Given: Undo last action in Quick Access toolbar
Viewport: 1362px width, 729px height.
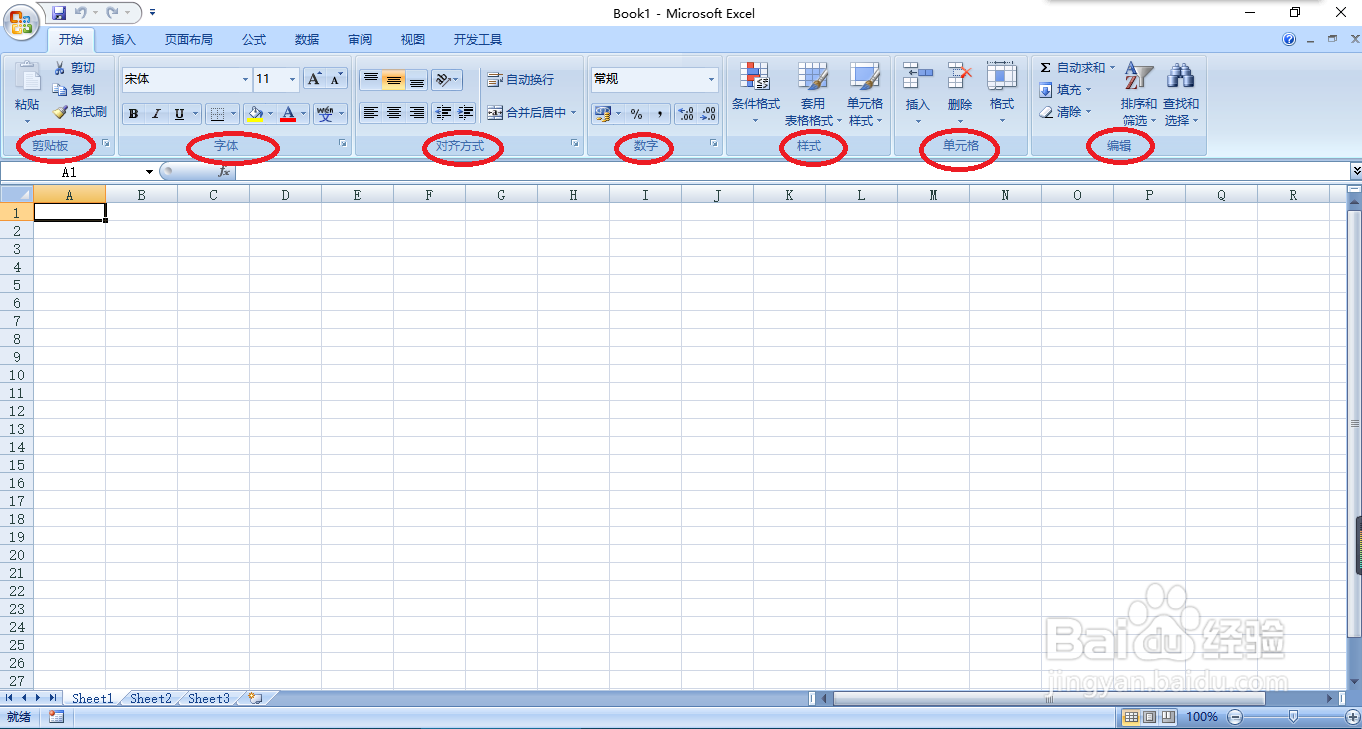Looking at the screenshot, I should click(81, 13).
